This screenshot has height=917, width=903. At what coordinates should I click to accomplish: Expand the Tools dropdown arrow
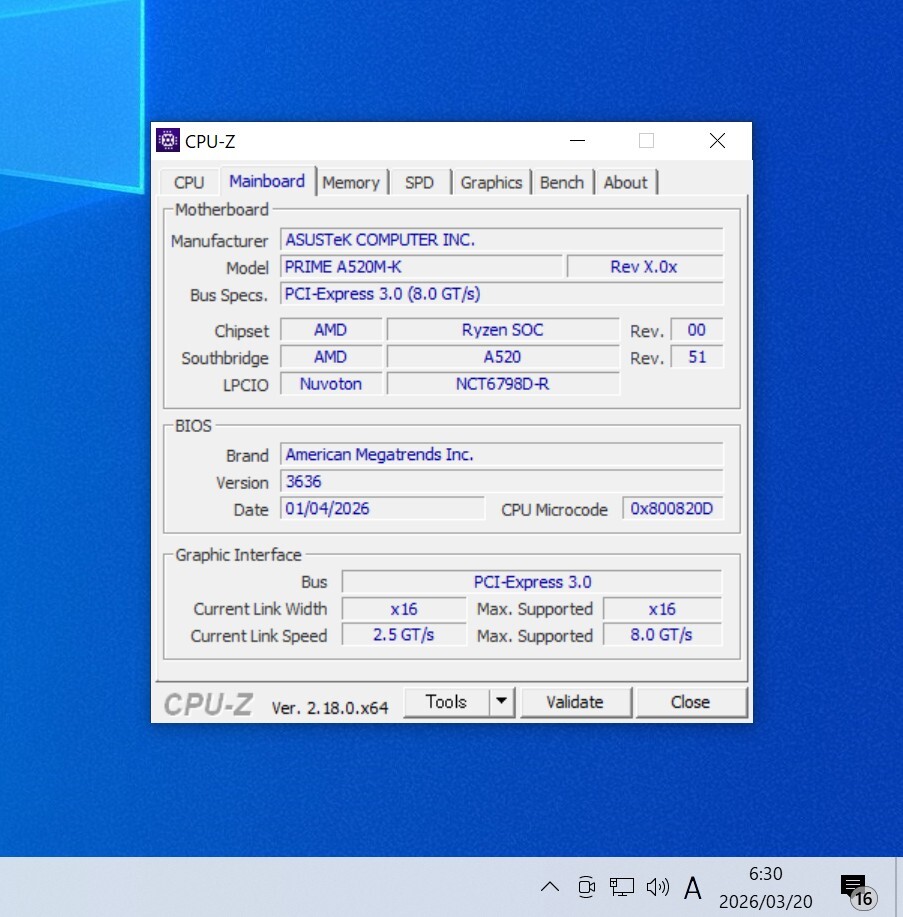click(502, 702)
